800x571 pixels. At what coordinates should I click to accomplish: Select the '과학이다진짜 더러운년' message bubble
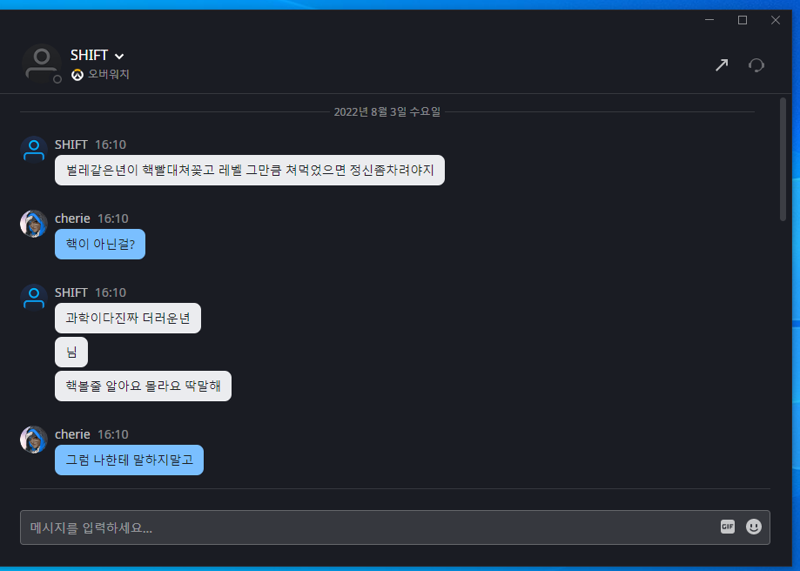[x=128, y=318]
